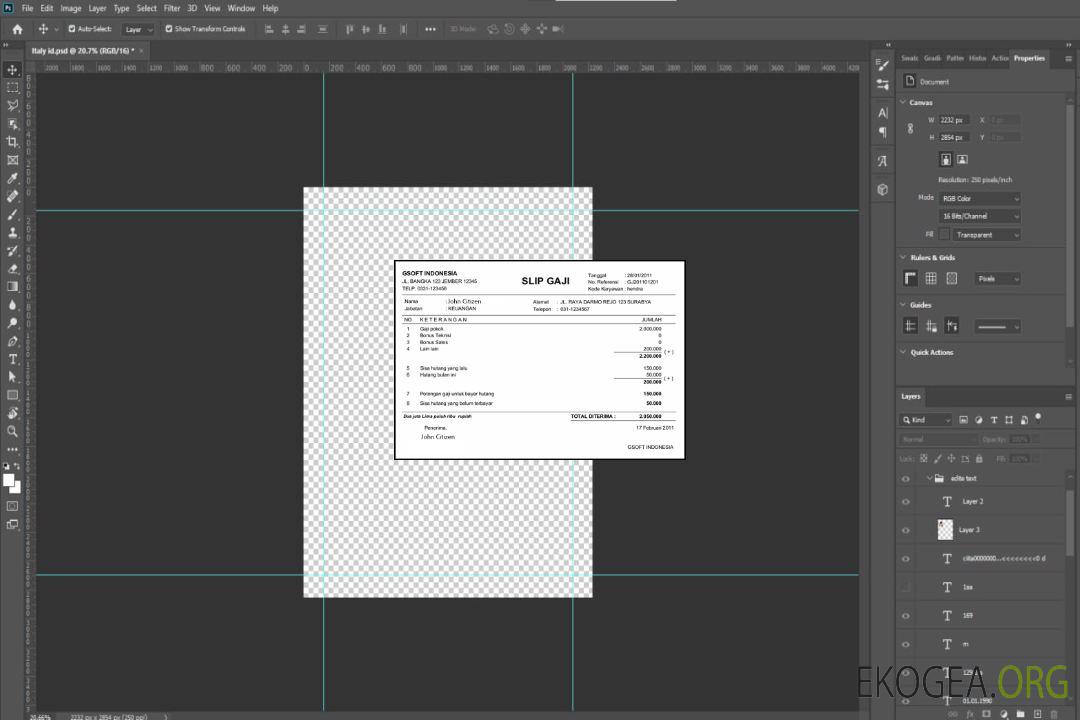Select the Lasso tool
The image size is (1080, 720).
click(x=12, y=105)
